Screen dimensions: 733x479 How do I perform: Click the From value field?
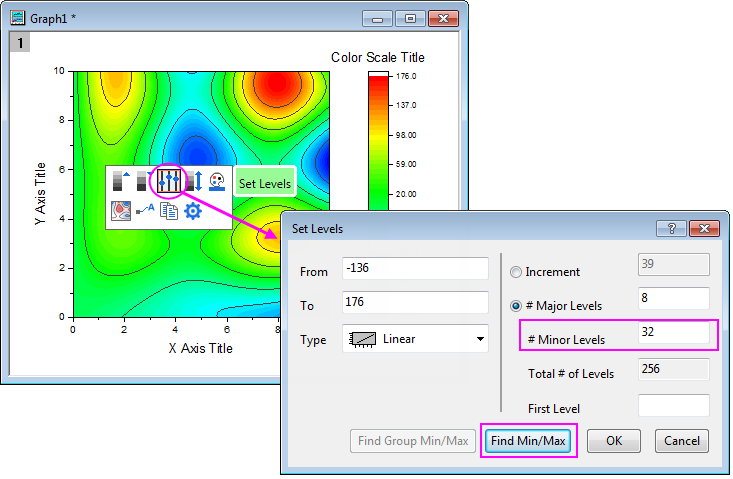click(x=414, y=270)
